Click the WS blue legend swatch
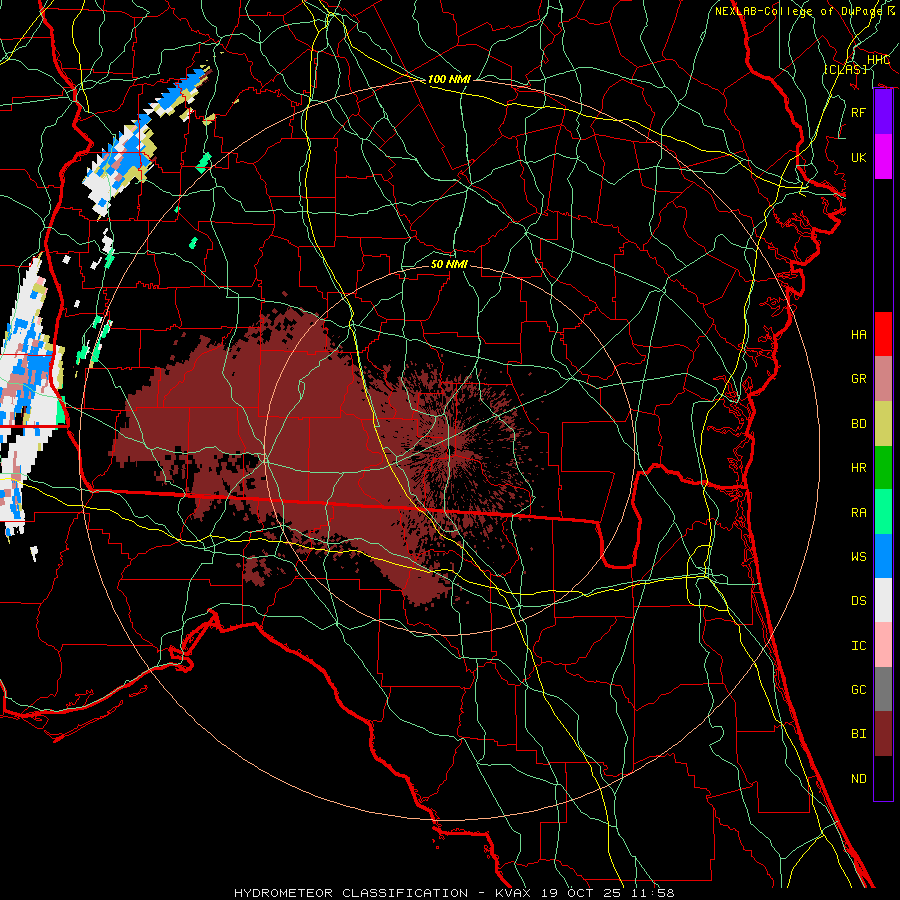900x900 pixels. (x=883, y=556)
